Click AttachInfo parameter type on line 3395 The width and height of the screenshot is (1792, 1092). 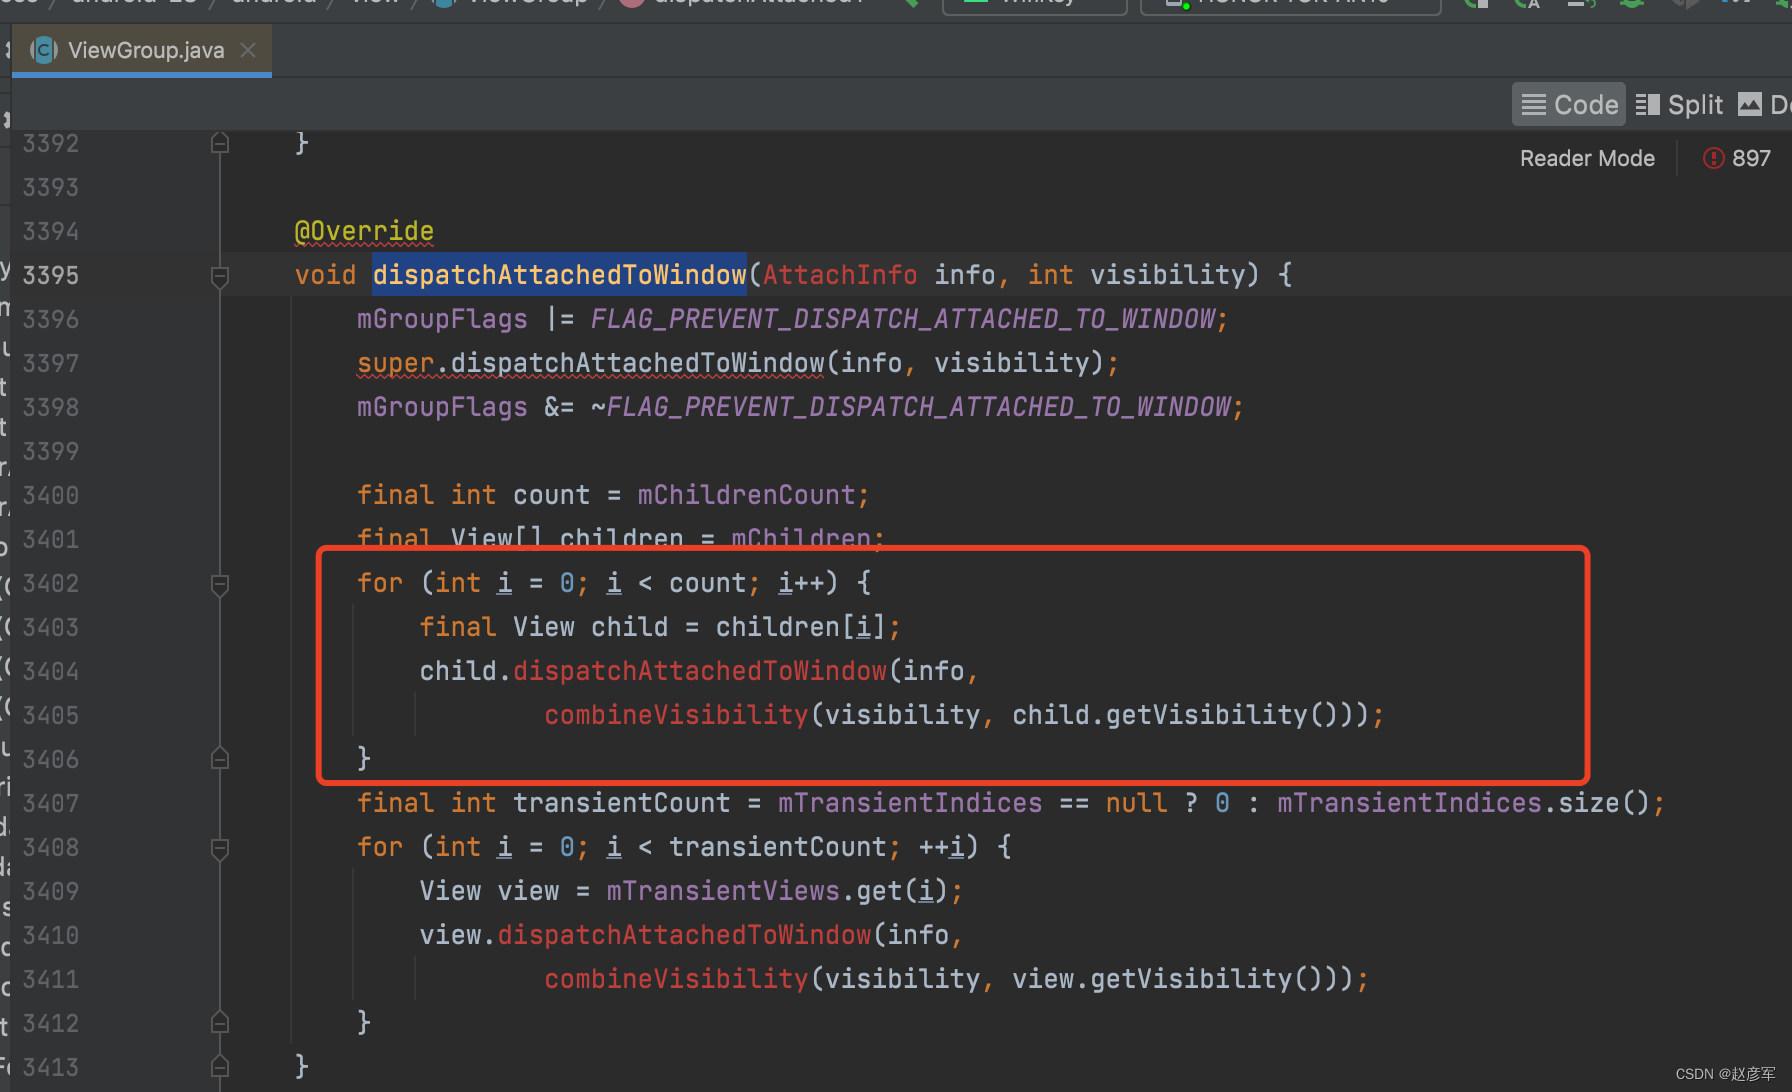coord(840,275)
